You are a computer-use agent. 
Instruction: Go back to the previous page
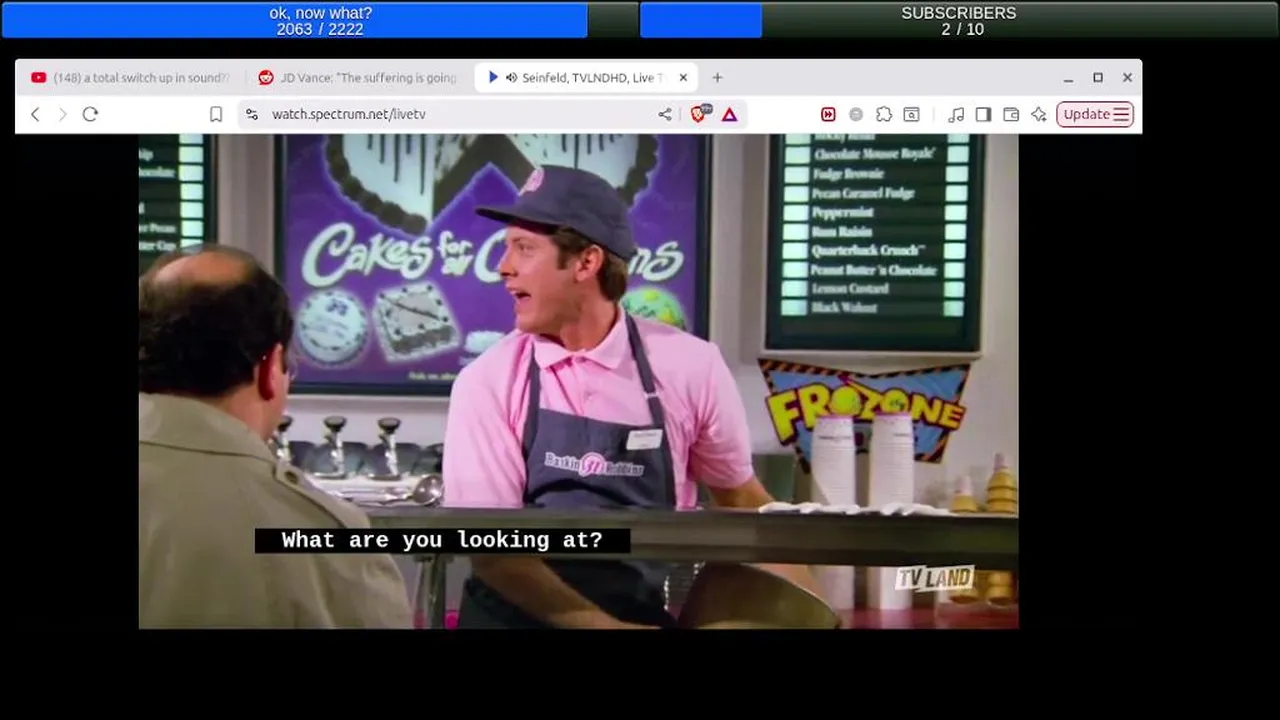(35, 114)
